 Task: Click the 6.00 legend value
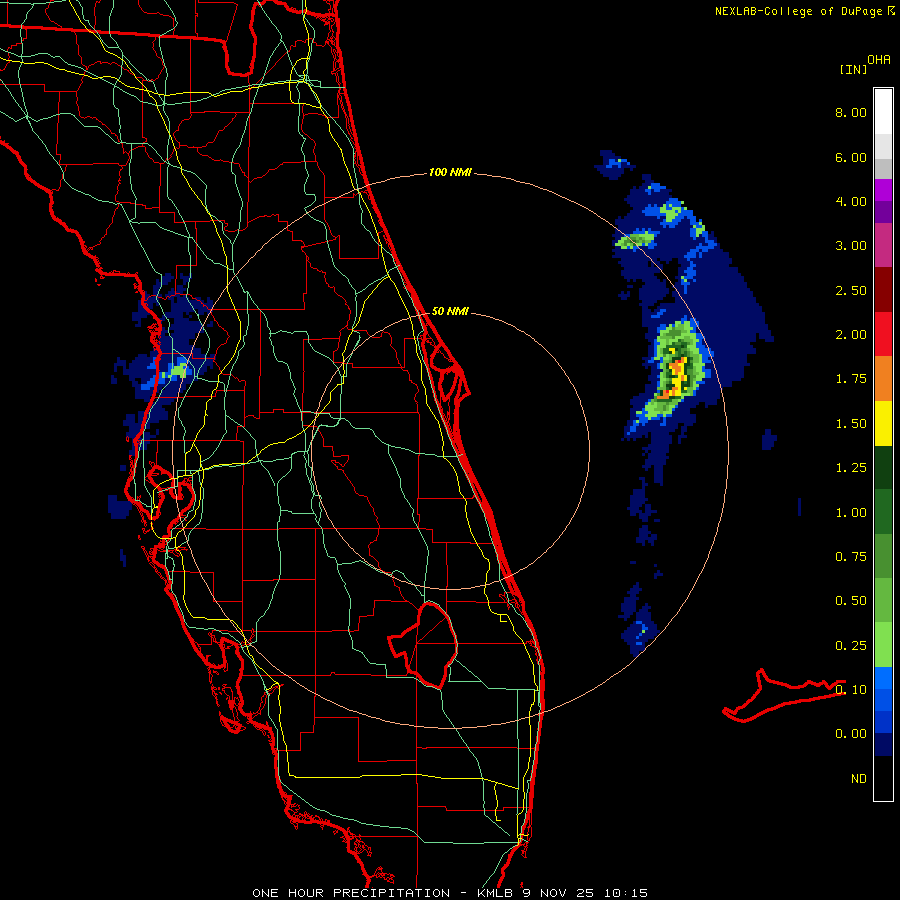(x=851, y=157)
